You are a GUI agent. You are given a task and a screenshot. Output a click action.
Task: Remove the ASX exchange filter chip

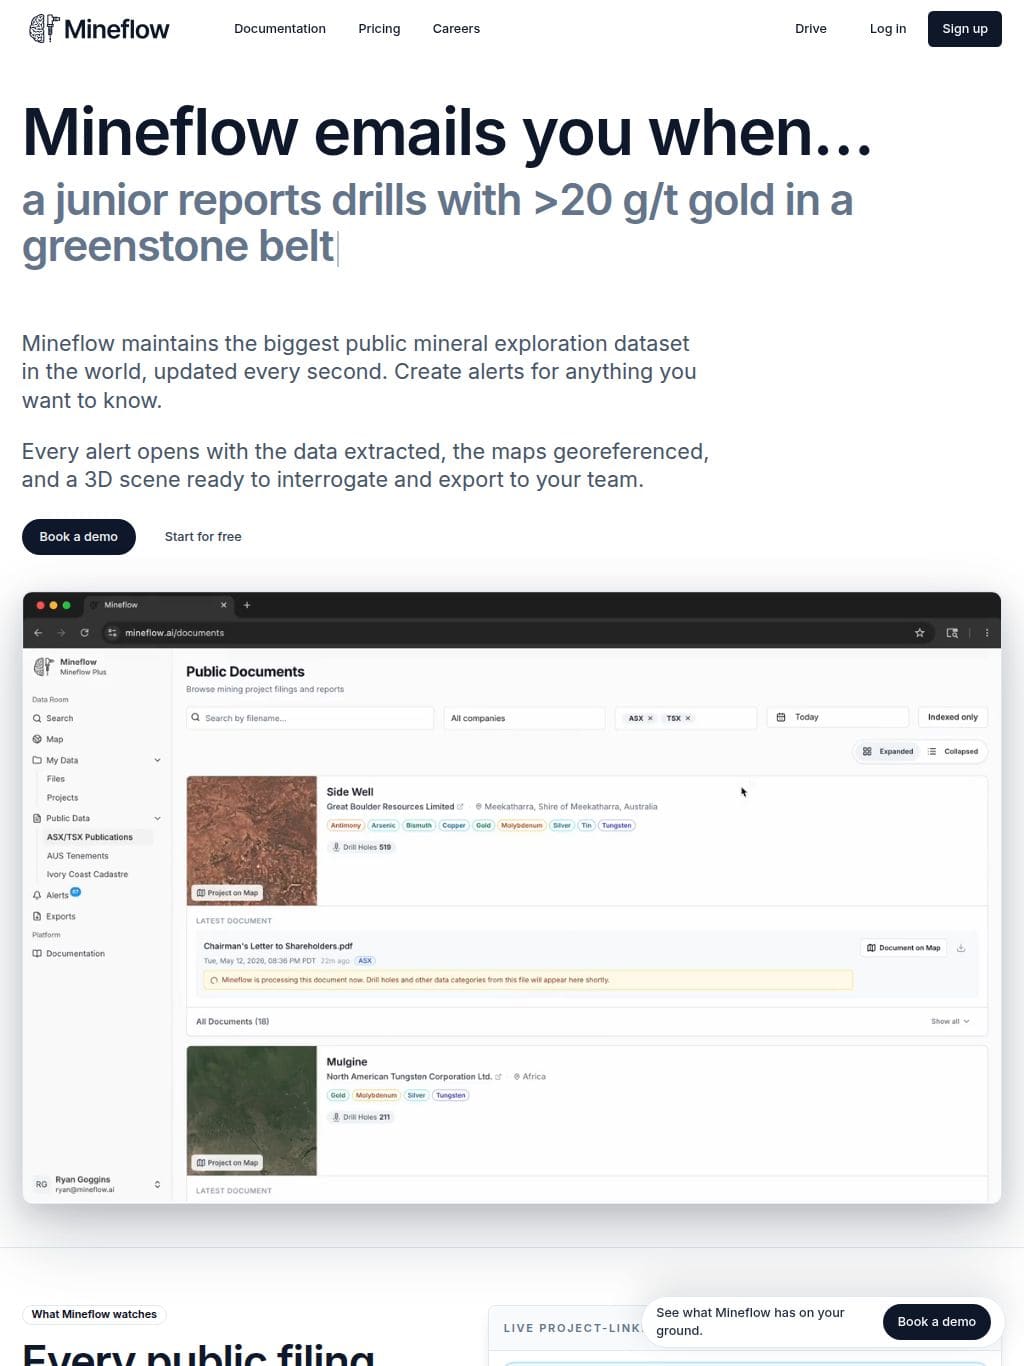point(650,719)
